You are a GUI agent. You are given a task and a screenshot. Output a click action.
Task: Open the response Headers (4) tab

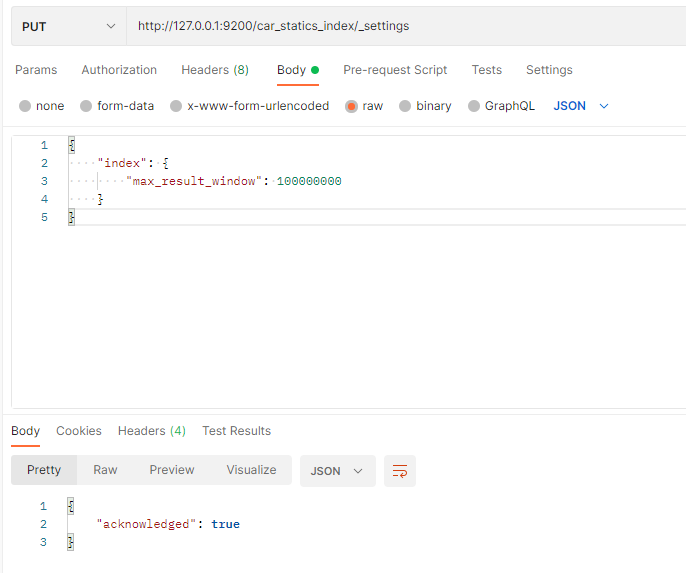(x=152, y=431)
